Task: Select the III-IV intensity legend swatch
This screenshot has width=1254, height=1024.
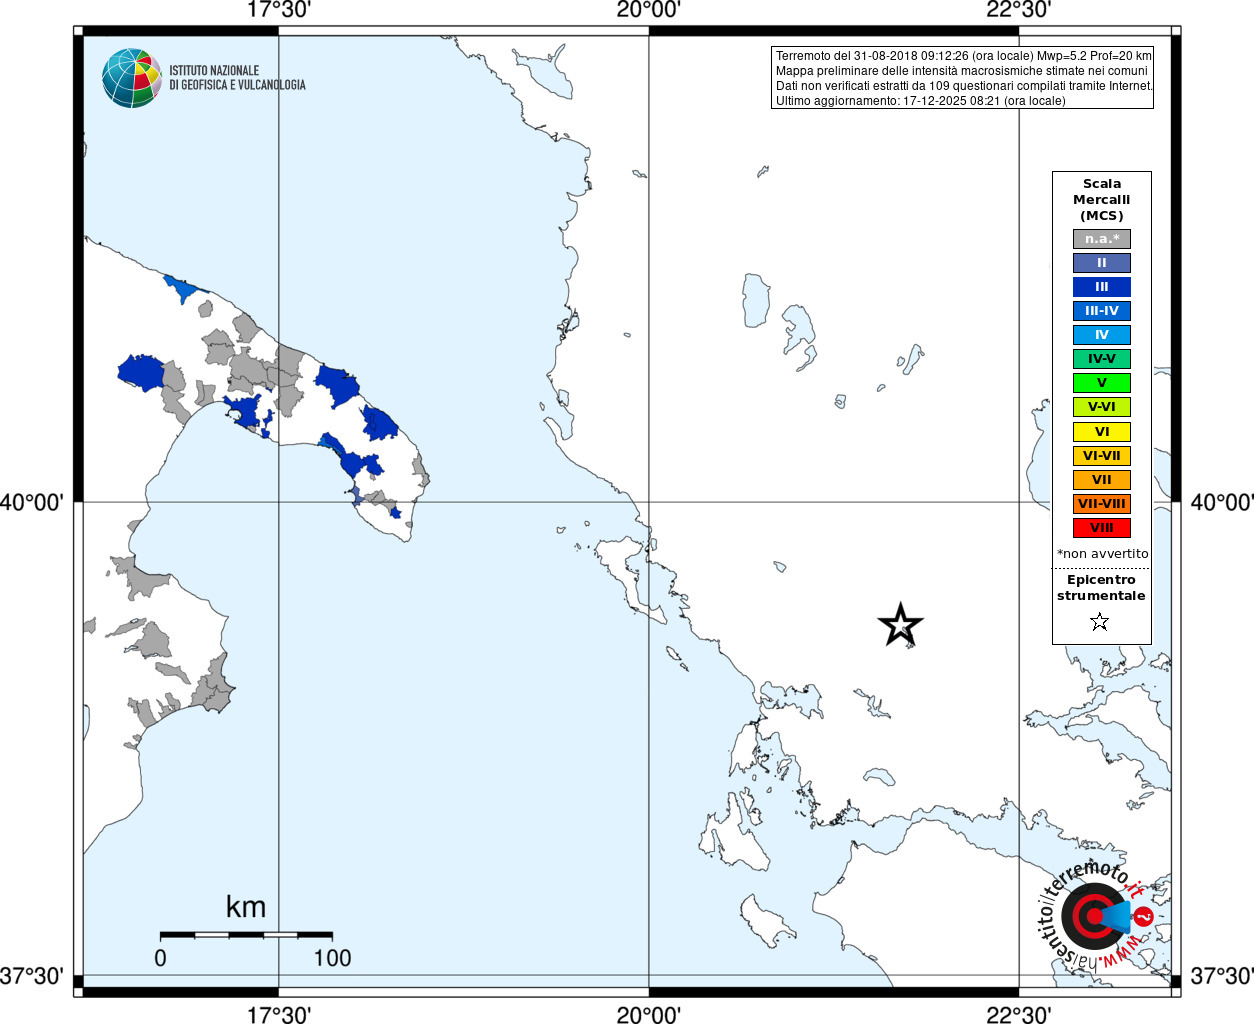Action: [1102, 311]
